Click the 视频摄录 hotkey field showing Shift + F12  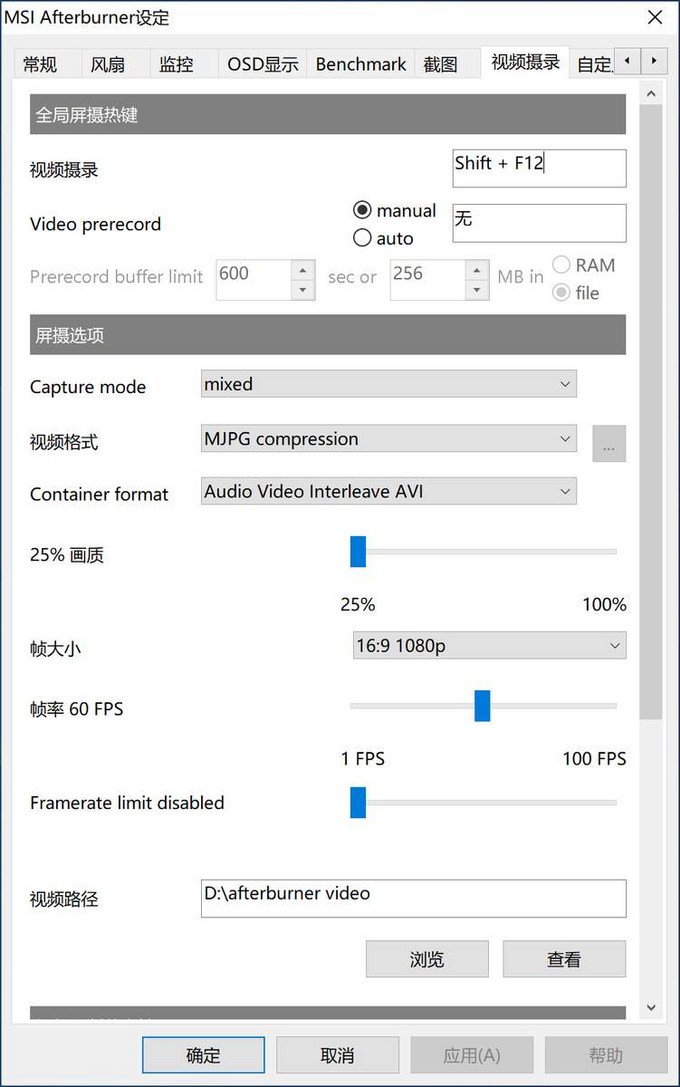point(539,168)
